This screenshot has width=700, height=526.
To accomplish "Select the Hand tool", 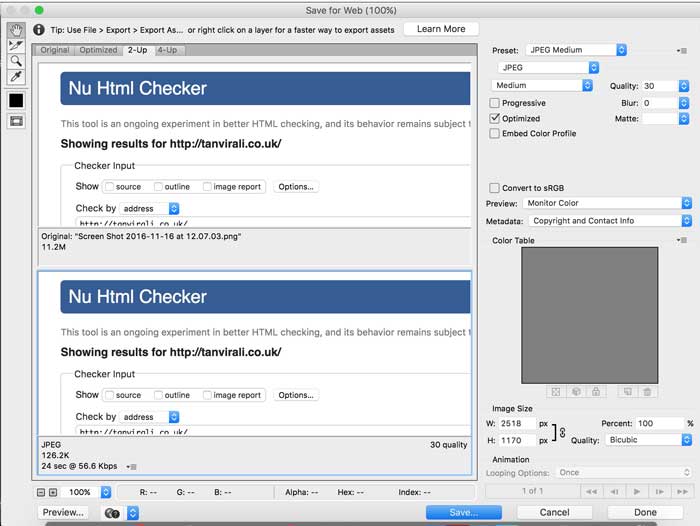I will tap(16, 30).
